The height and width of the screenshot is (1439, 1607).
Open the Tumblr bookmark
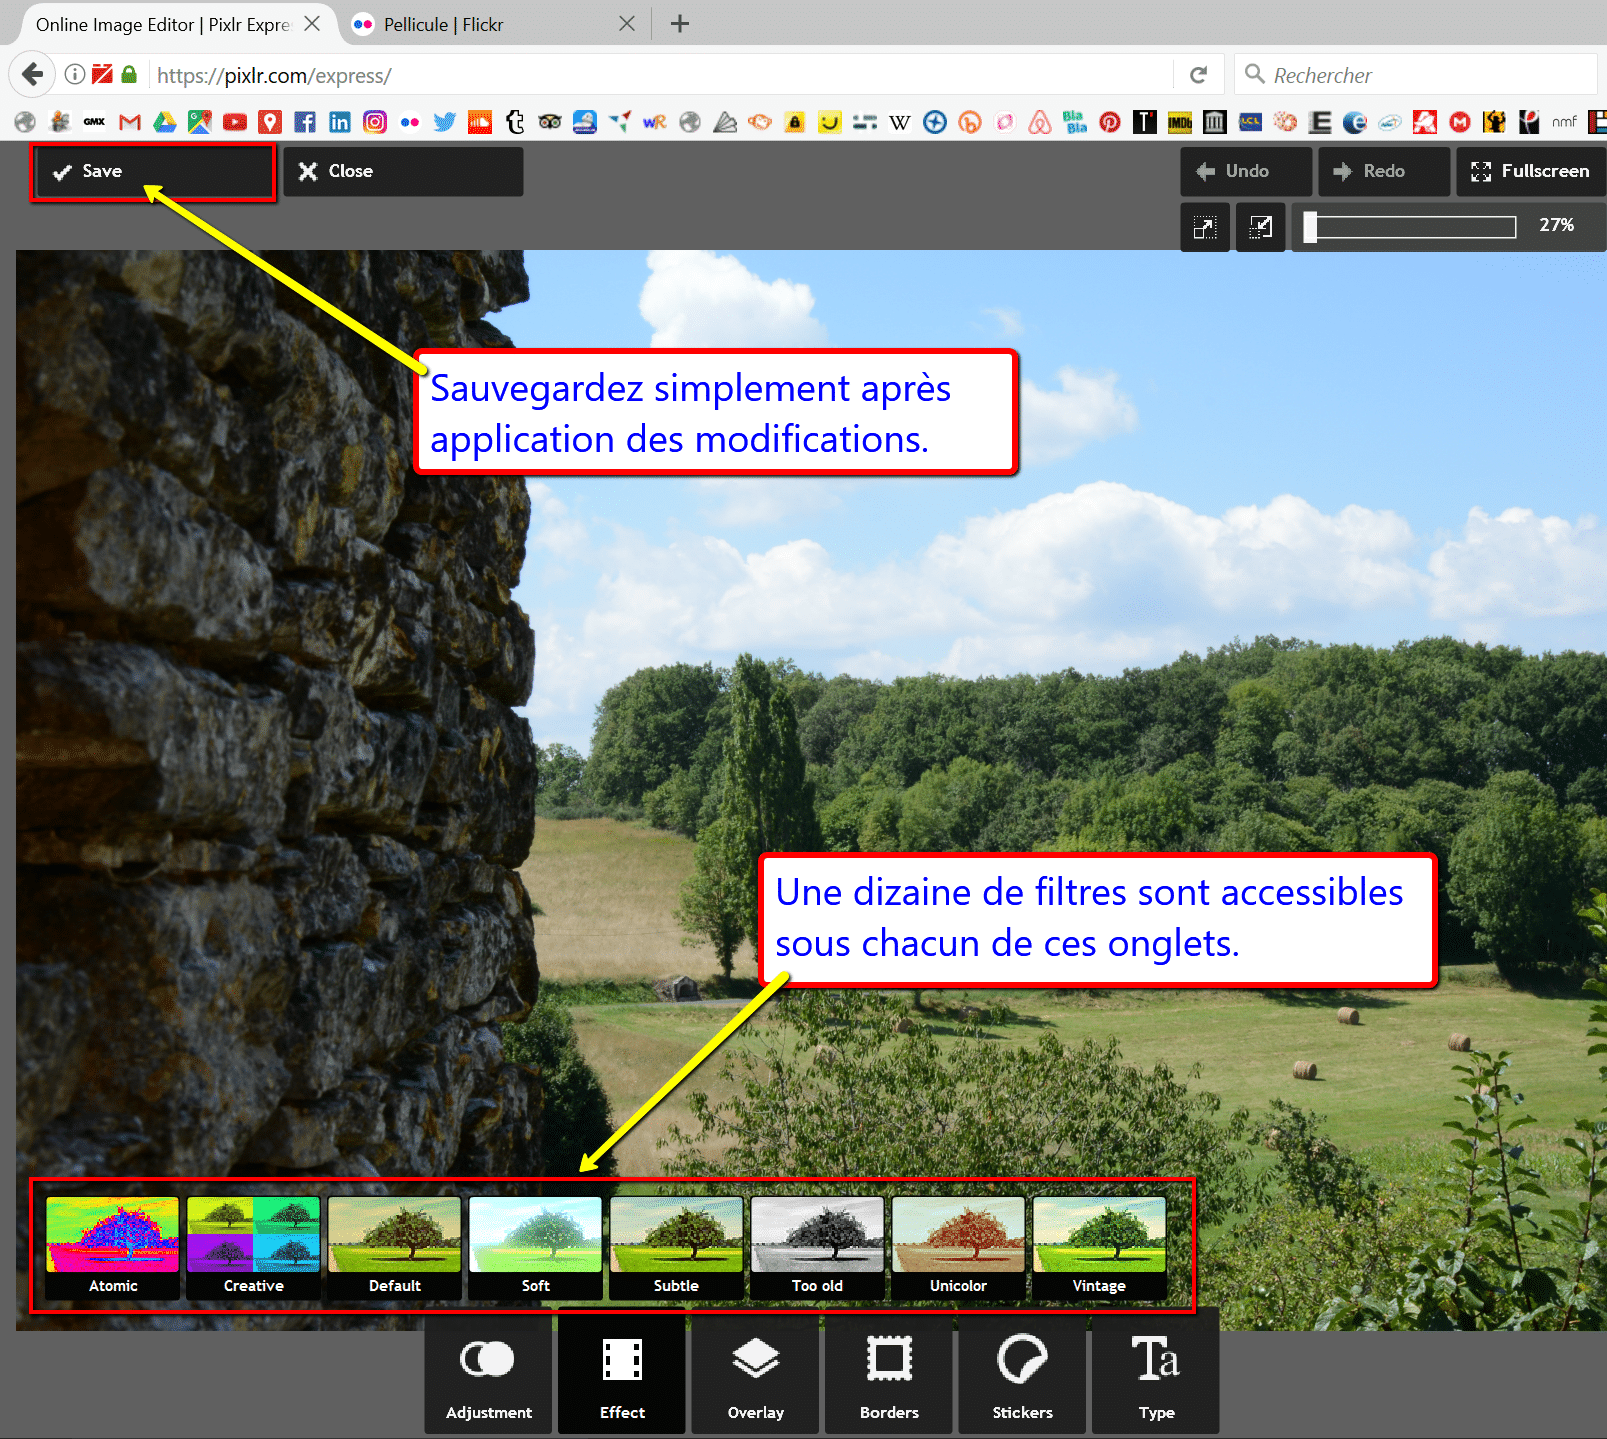pos(515,122)
